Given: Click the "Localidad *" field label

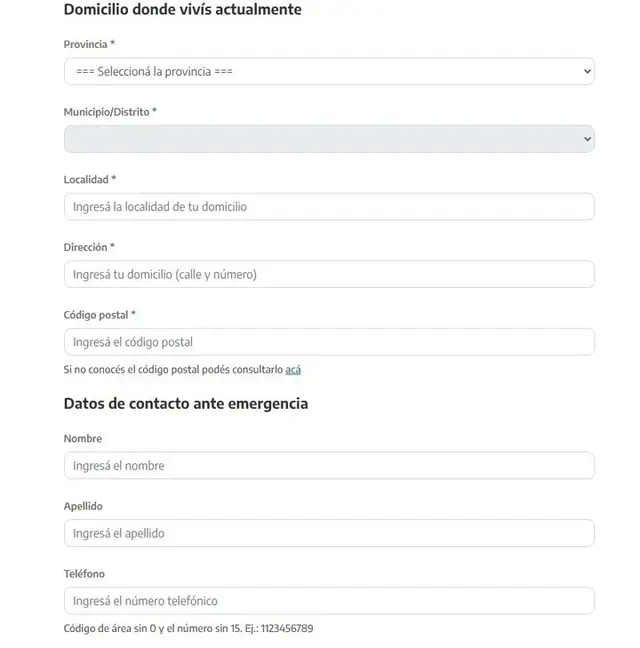Looking at the screenshot, I should click(x=90, y=179).
